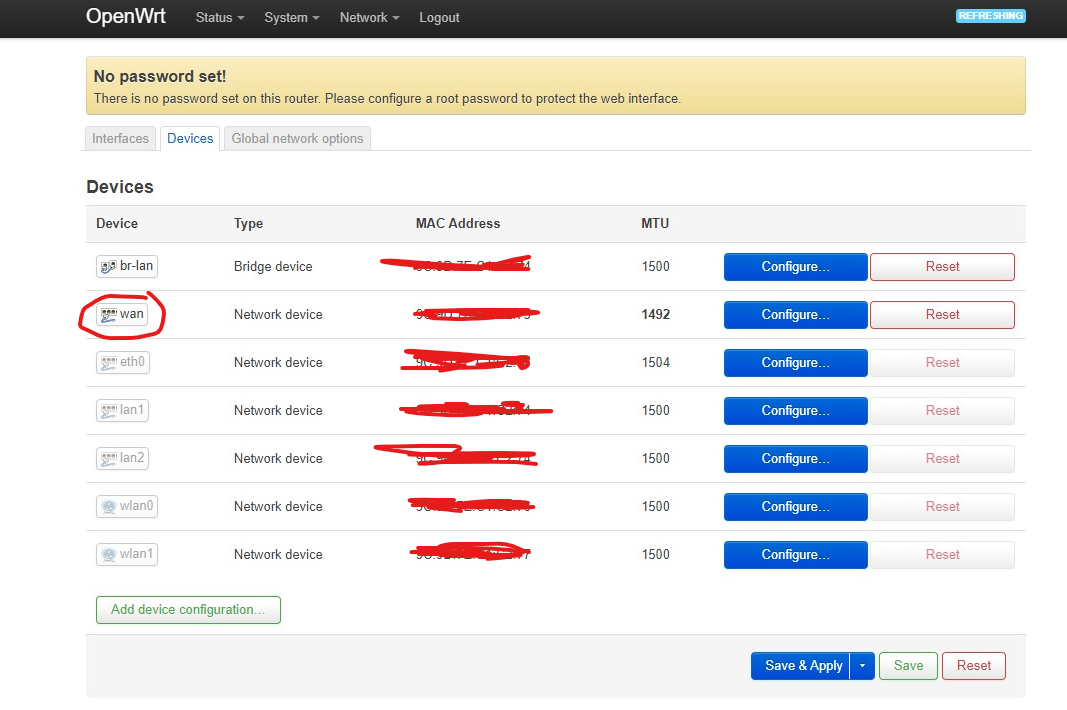Configure the eth0 device
Screen dimensions: 1067x710
point(795,363)
